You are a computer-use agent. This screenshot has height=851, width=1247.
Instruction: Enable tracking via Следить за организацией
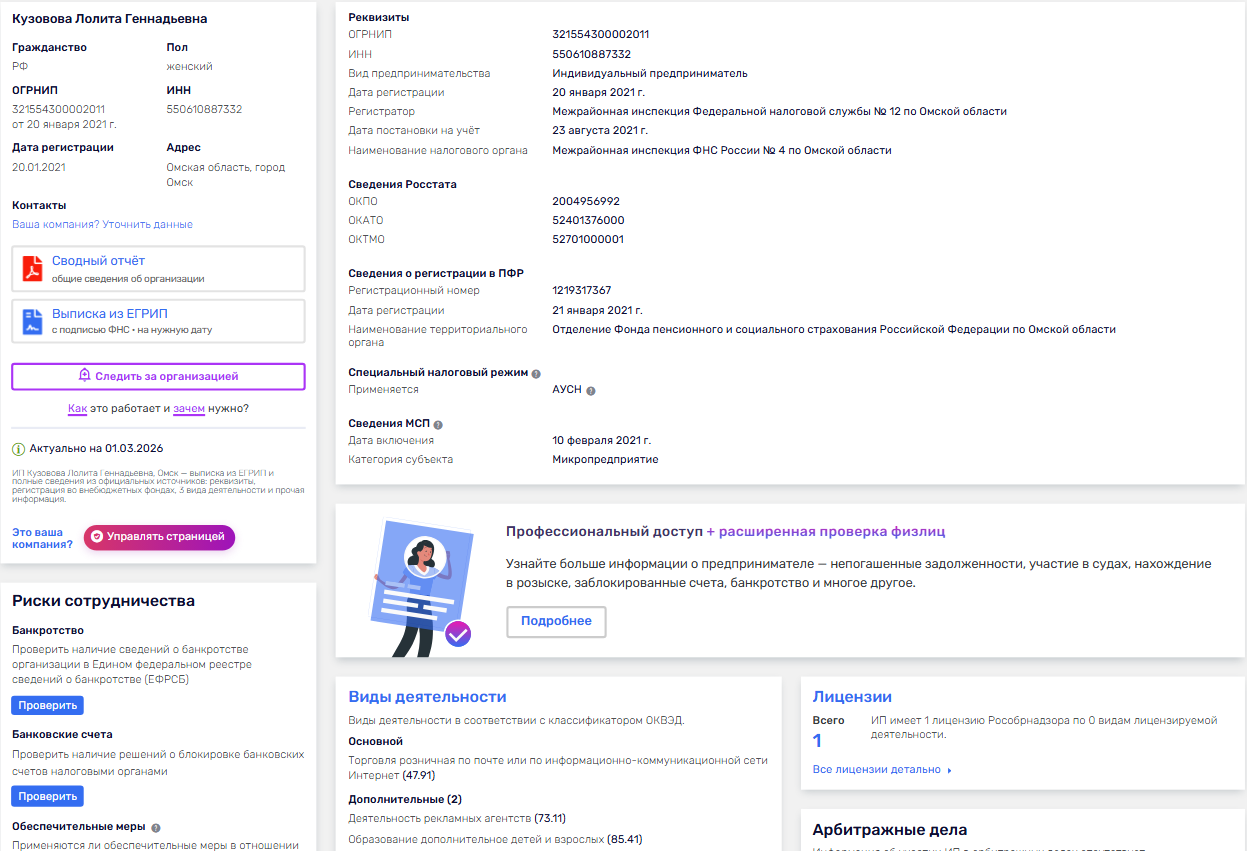tap(157, 376)
